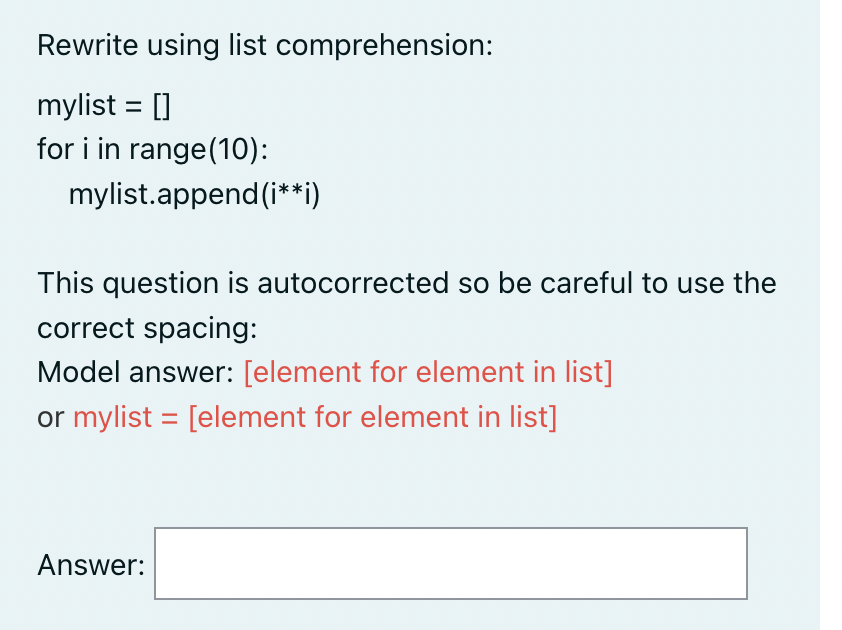Screen dimensions: 842x630
Task: Click the 'correct spacing:' text
Action: pos(147,328)
